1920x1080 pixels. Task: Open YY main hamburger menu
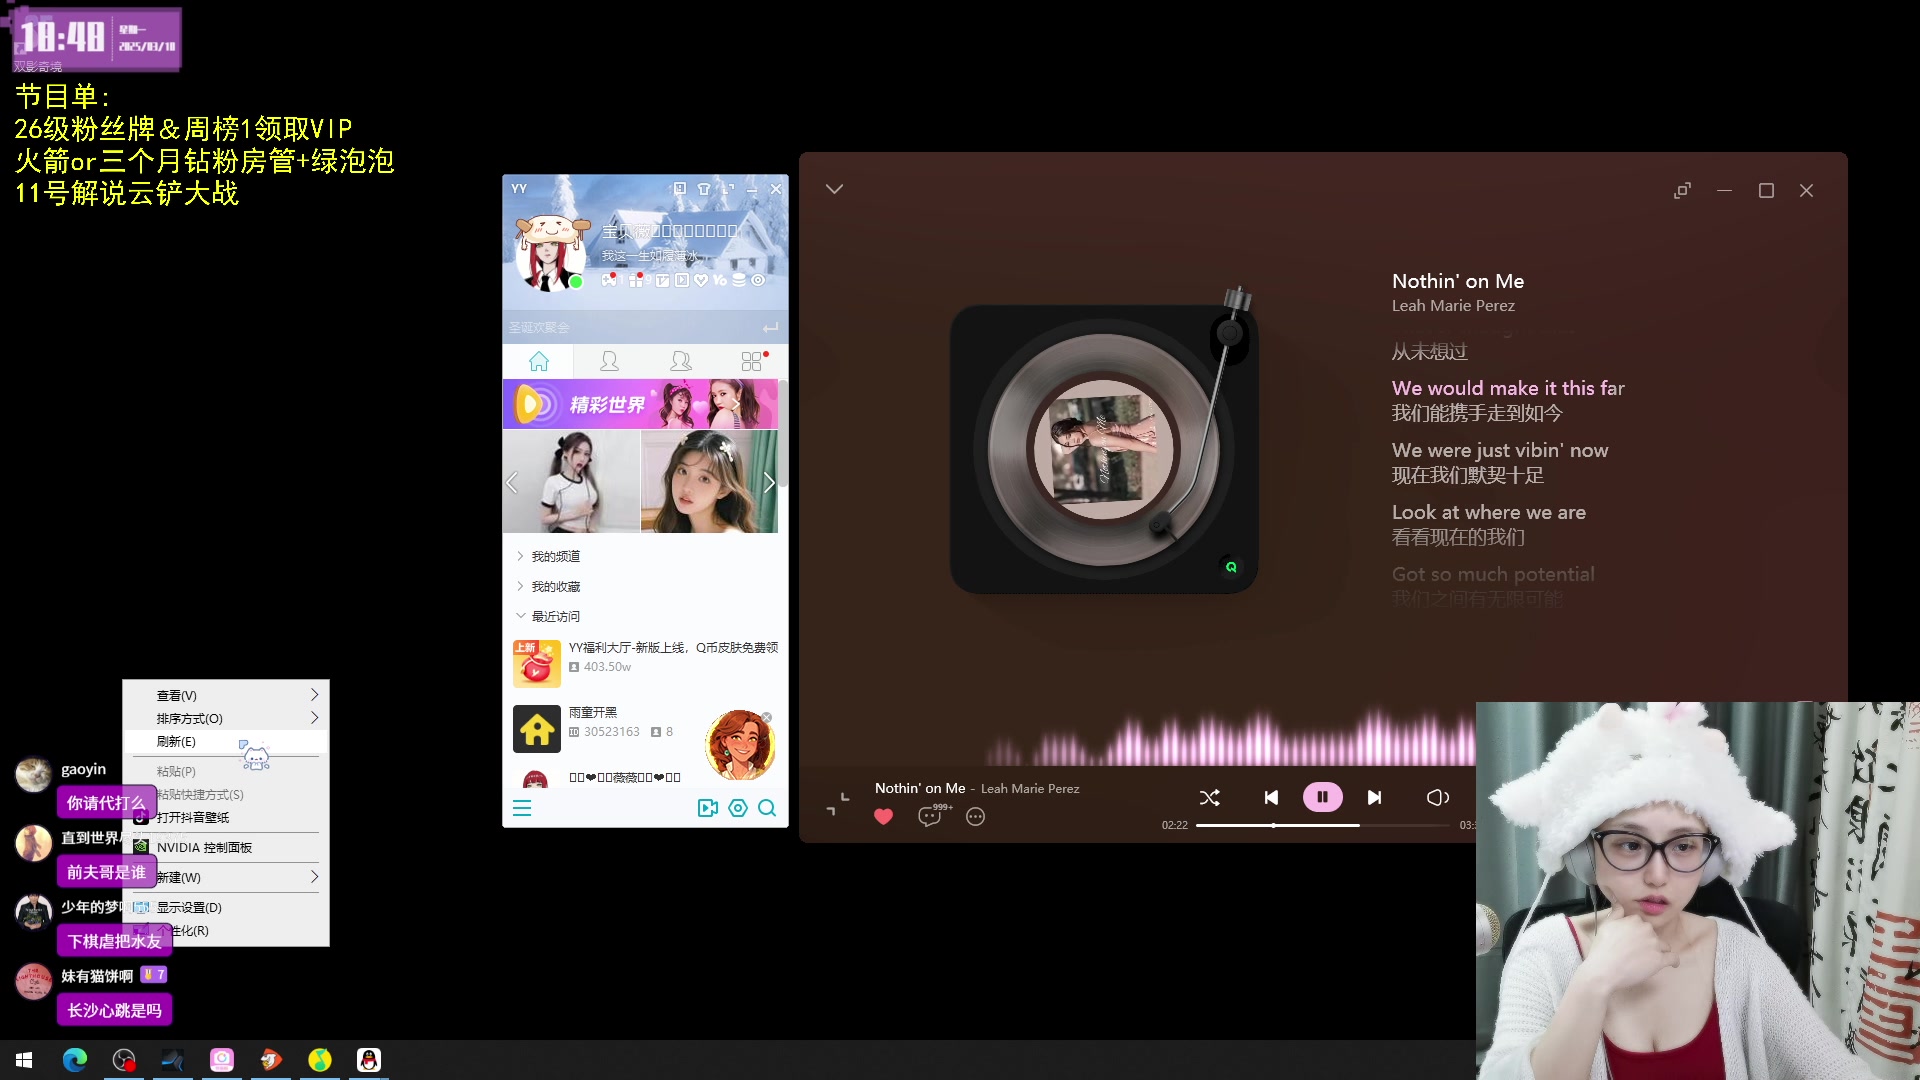(x=522, y=808)
